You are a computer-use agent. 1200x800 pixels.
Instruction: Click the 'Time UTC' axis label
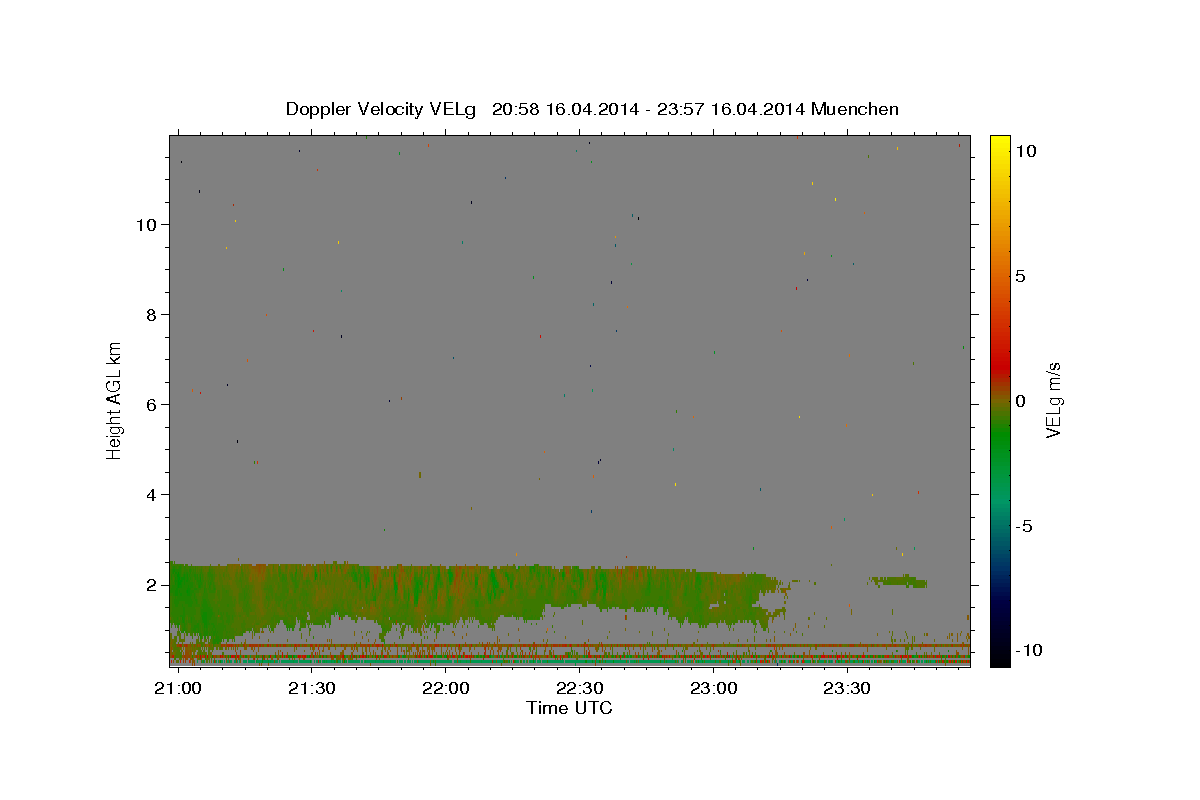[x=570, y=708]
